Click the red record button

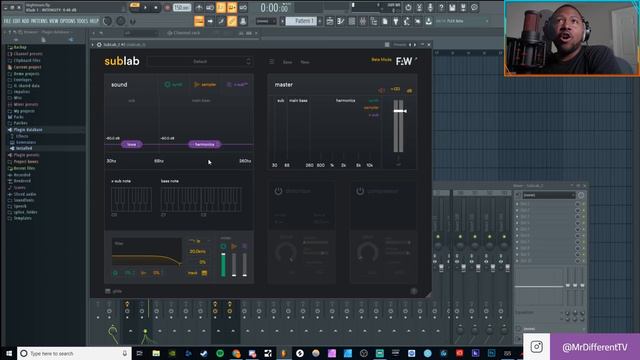[167, 7]
